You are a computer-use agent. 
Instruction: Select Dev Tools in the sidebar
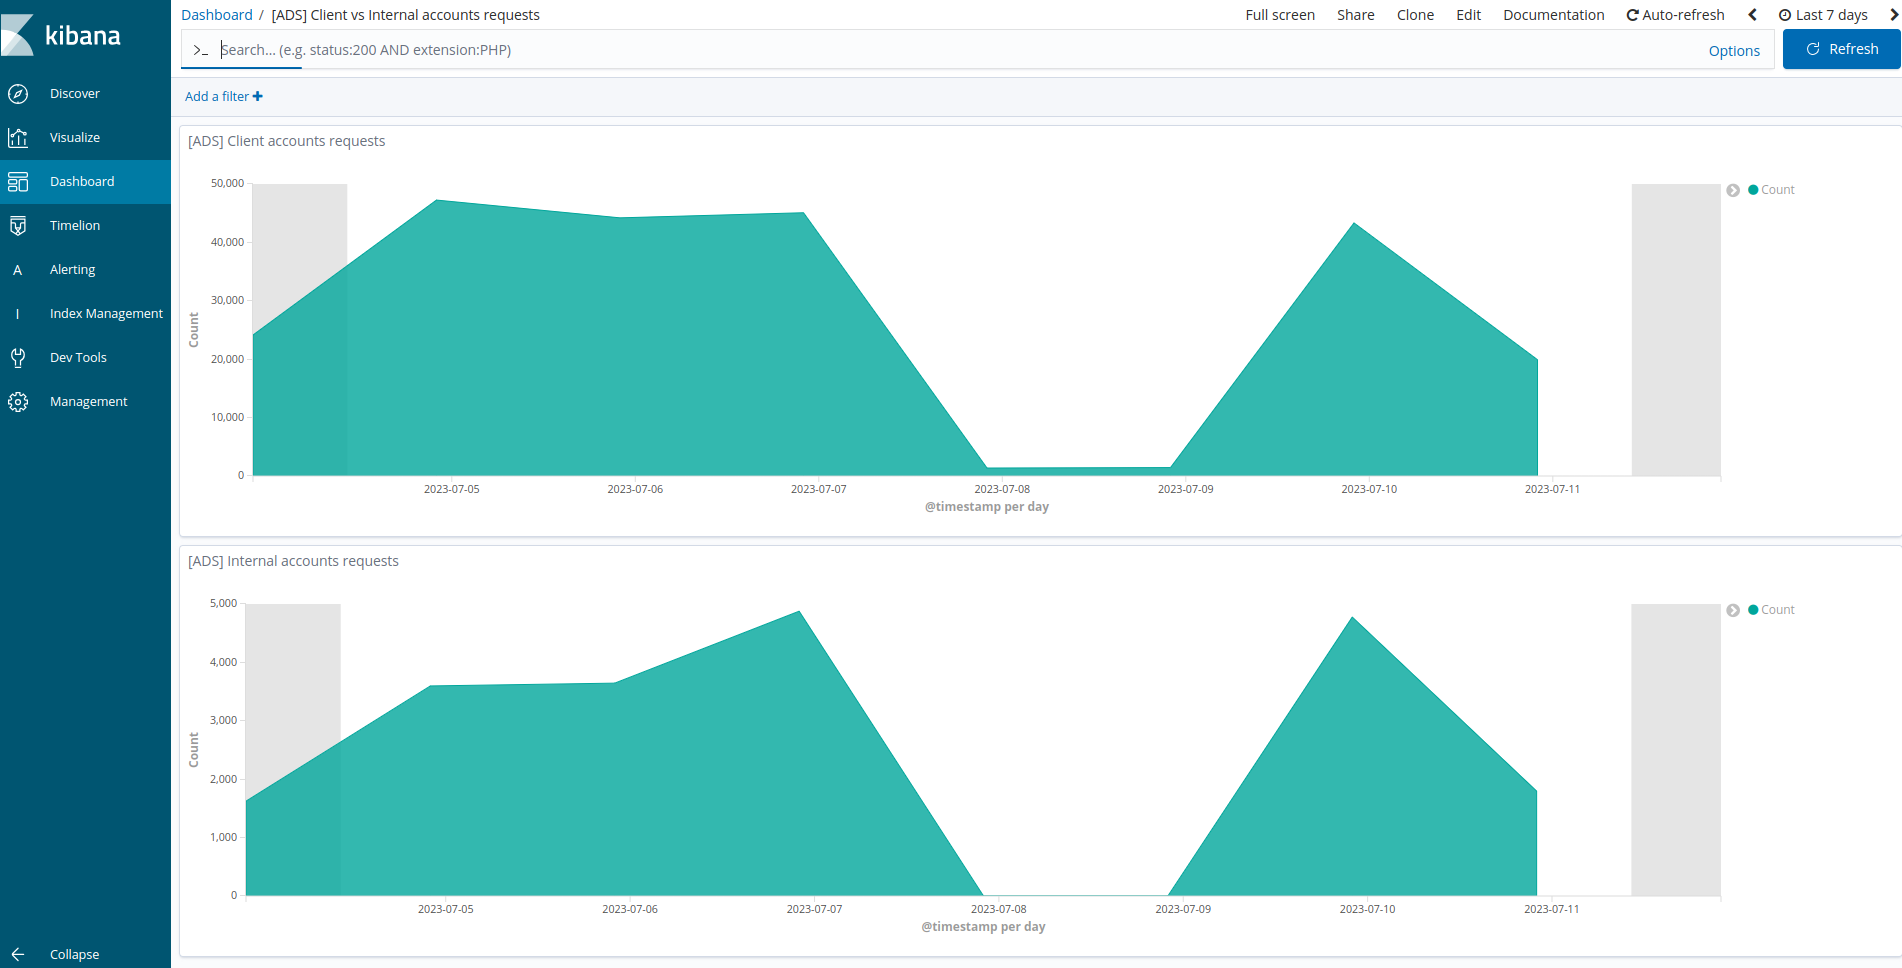coord(78,358)
